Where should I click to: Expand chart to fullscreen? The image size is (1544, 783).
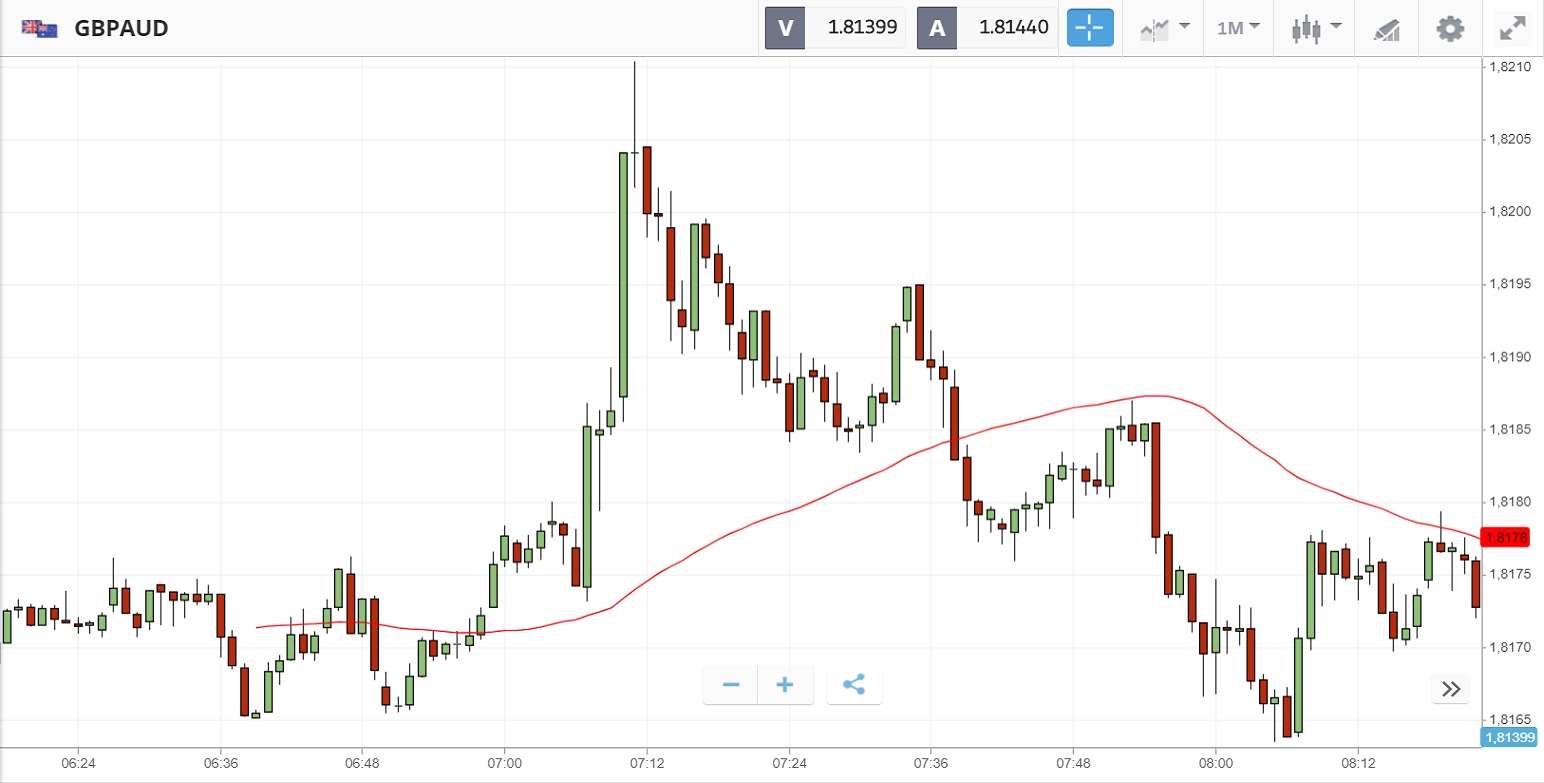tap(1514, 28)
